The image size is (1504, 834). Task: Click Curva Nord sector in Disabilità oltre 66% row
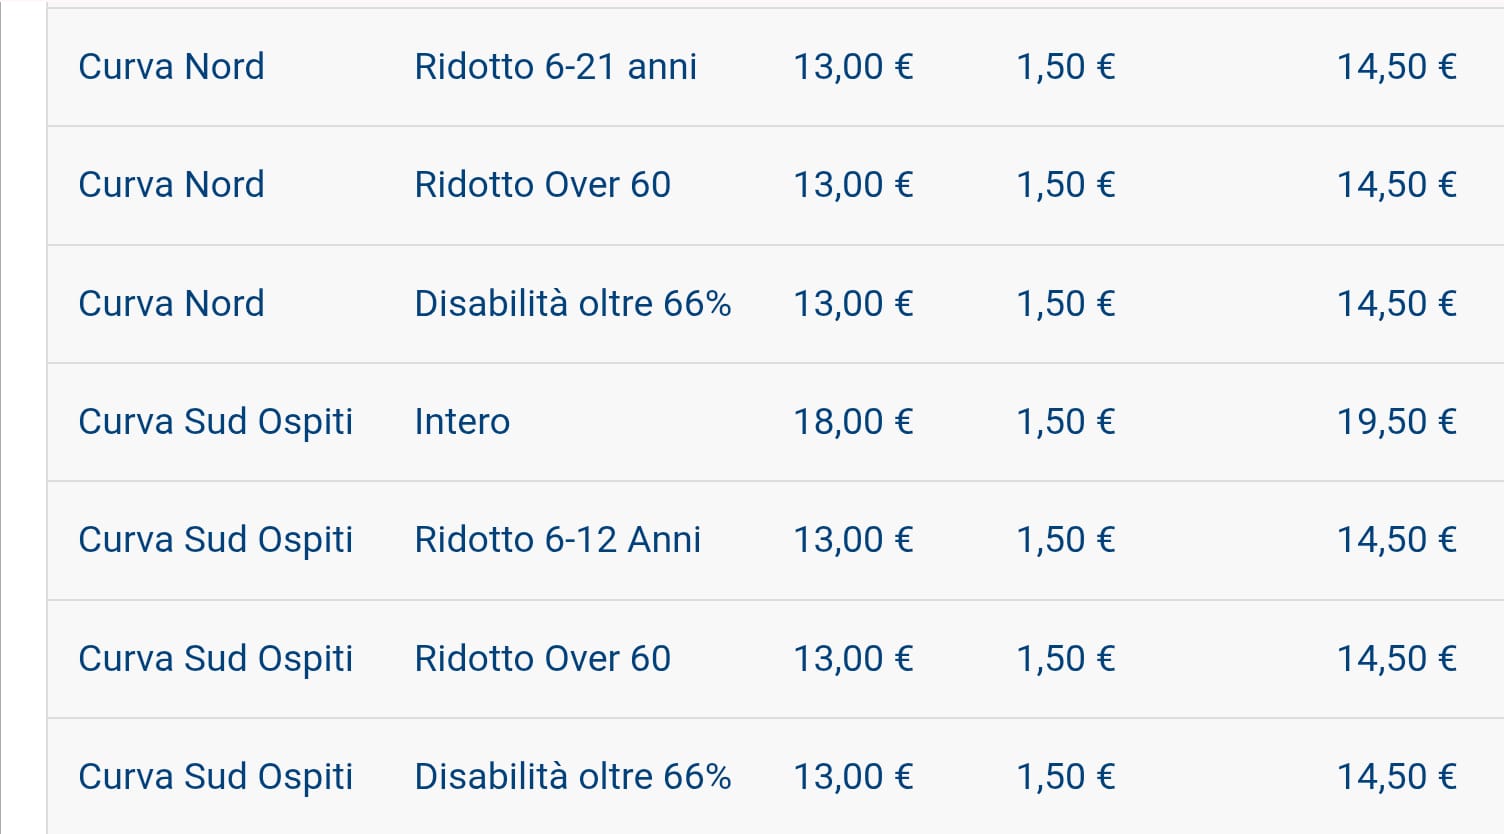[x=171, y=304]
